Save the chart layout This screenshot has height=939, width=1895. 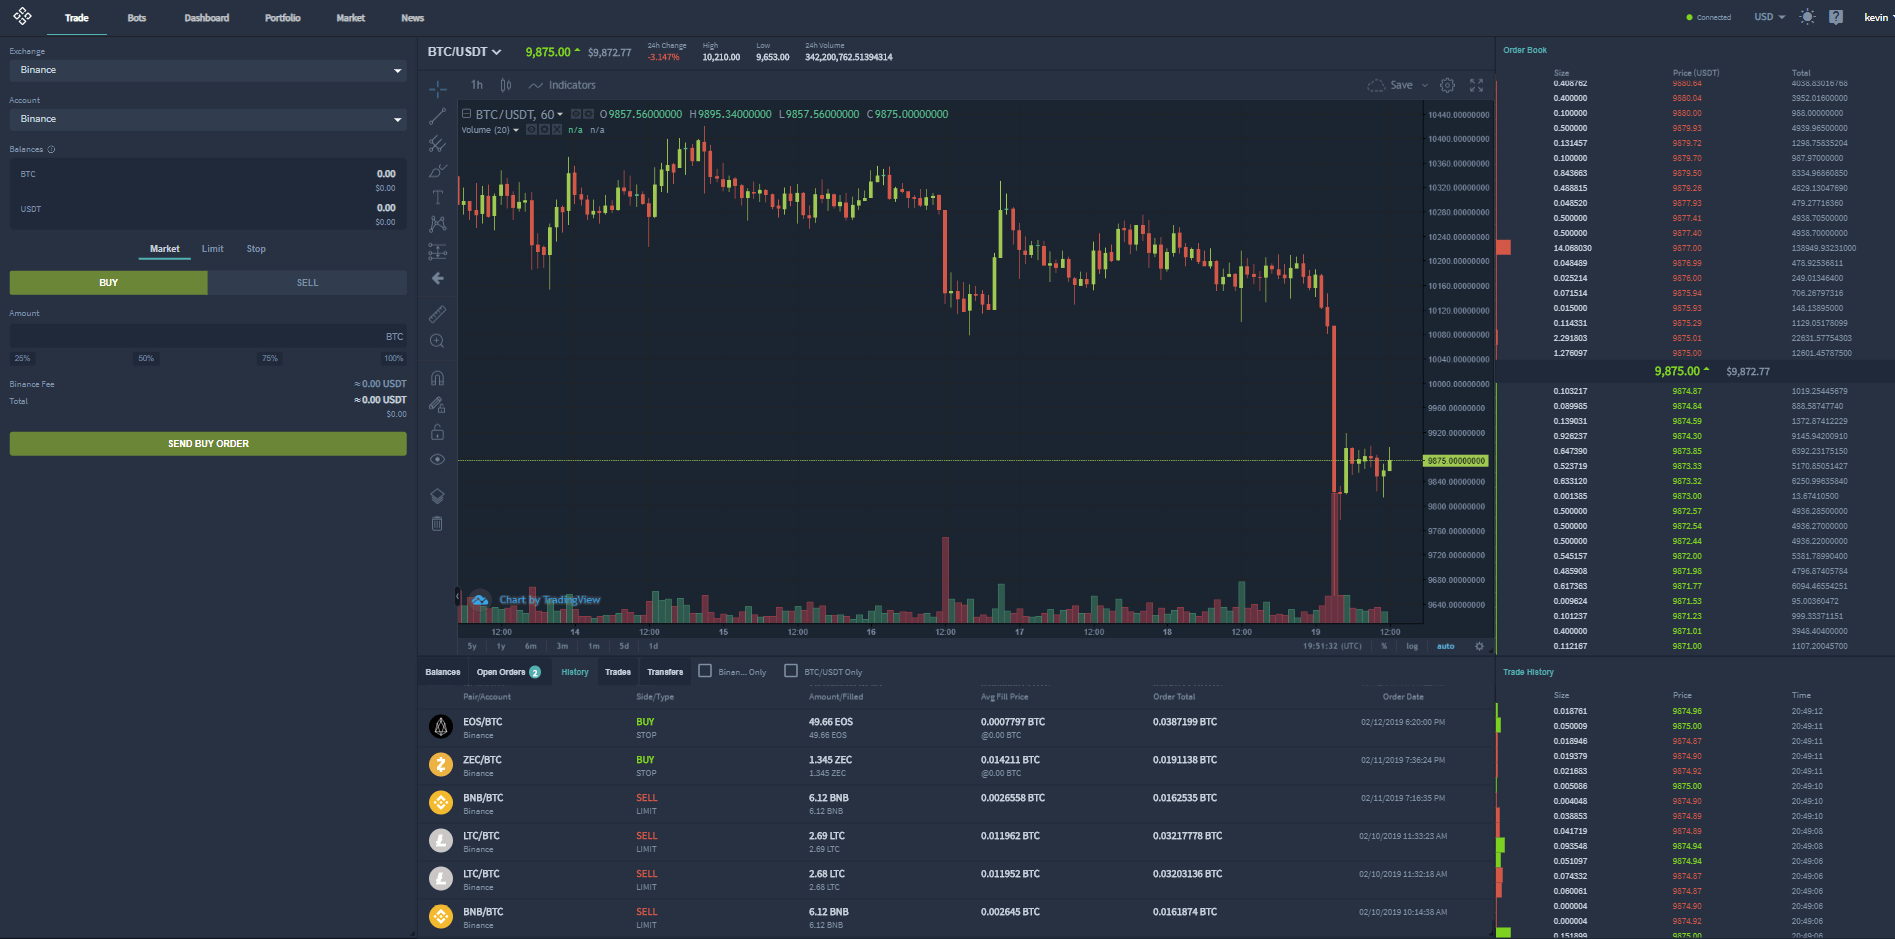1391,85
